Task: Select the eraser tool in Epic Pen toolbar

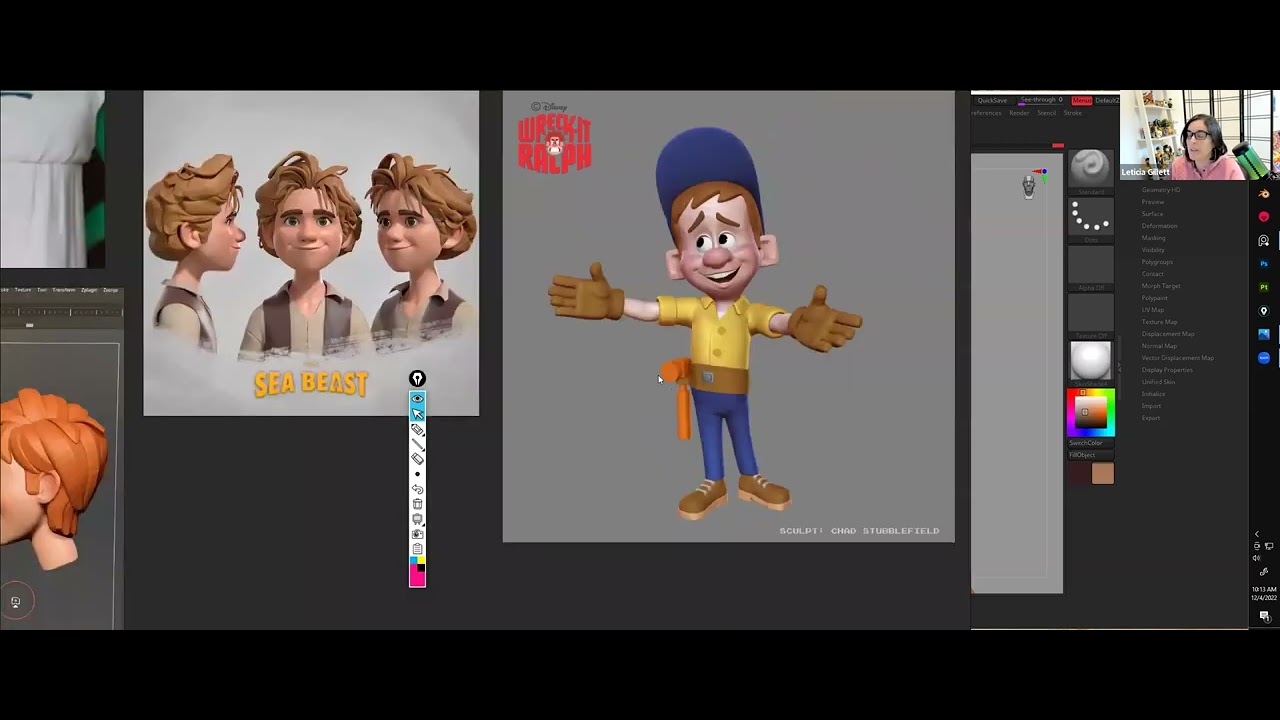Action: (x=417, y=458)
